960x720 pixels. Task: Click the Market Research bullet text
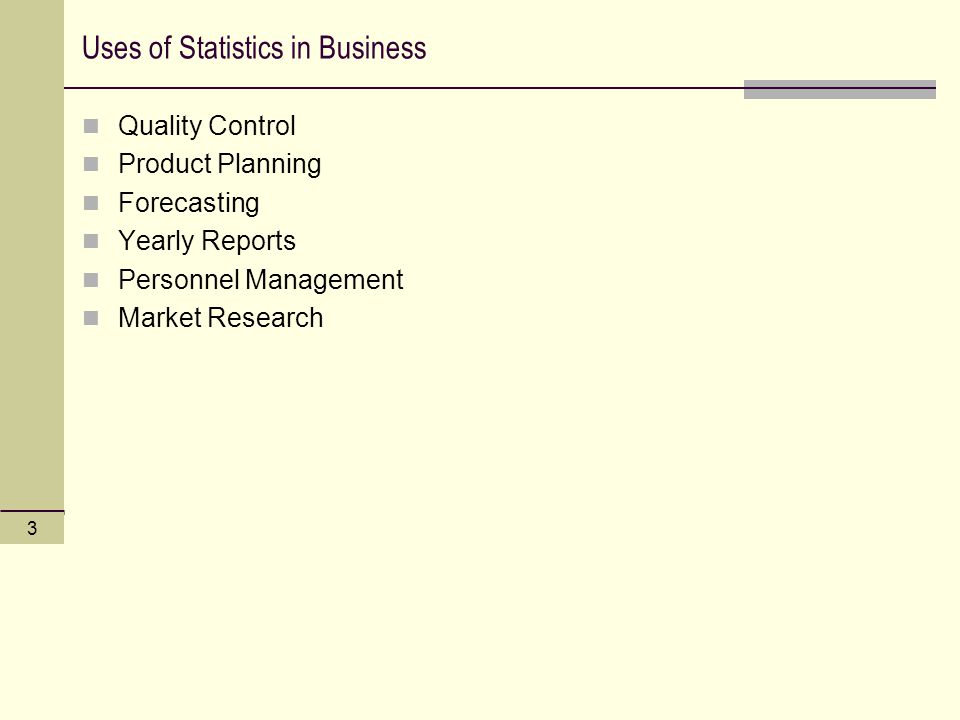pos(220,318)
